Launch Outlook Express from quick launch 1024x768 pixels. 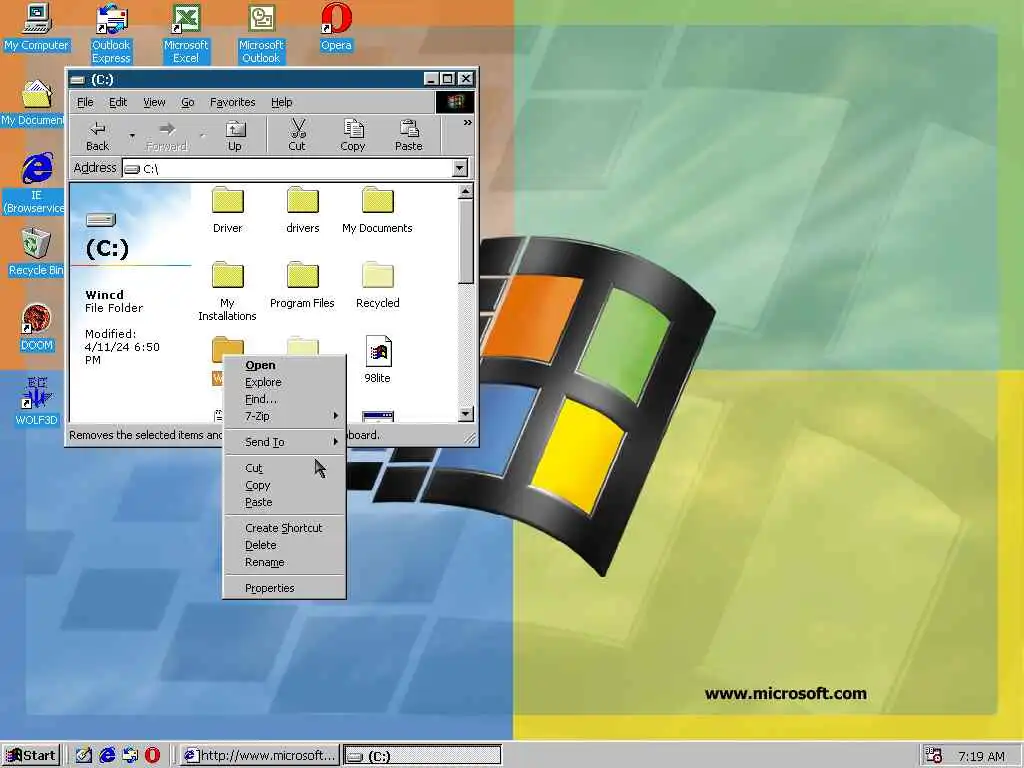click(x=130, y=755)
